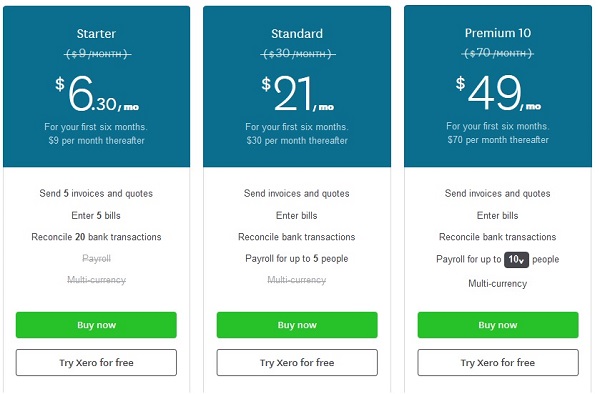This screenshot has height=394, width=600.
Task: Try Xero for free on Standard plan
Action: [x=297, y=362]
